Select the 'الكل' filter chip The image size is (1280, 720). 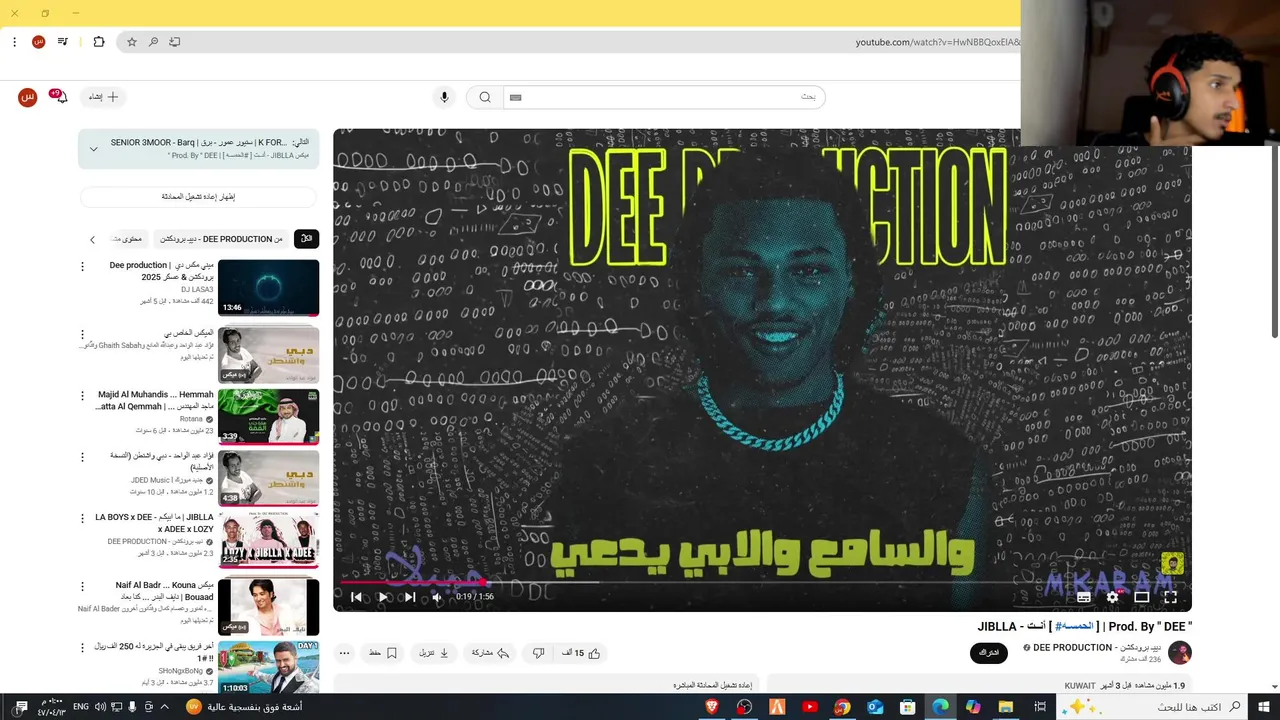(306, 239)
